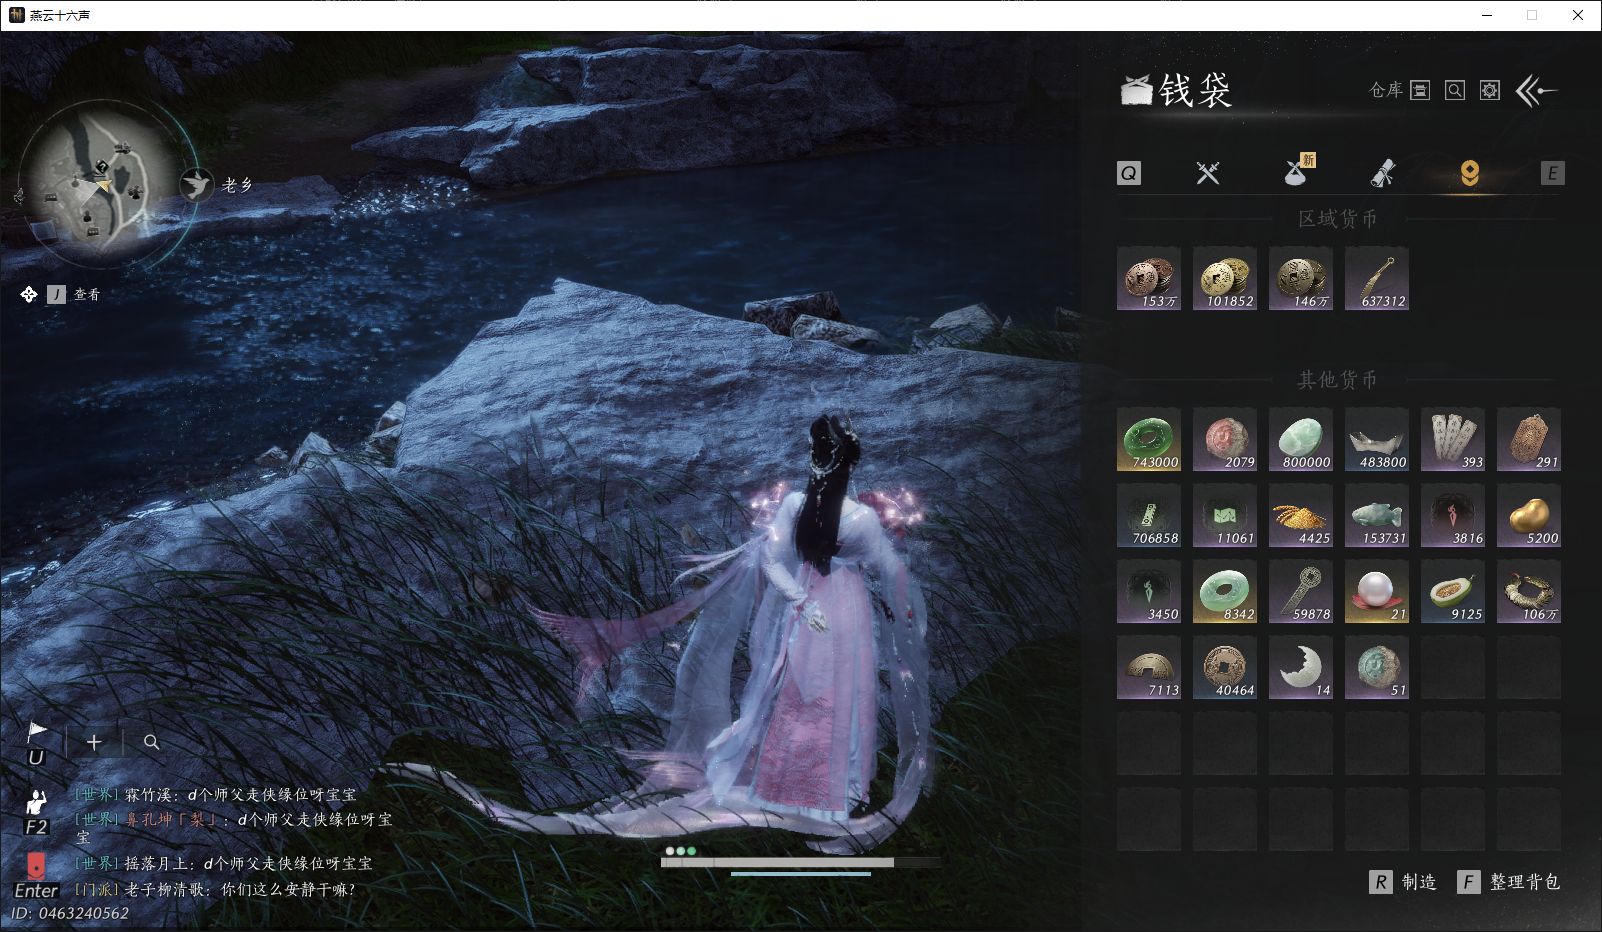1602x932 pixels.
Task: Select the coin stack showing 146万
Action: pos(1301,278)
